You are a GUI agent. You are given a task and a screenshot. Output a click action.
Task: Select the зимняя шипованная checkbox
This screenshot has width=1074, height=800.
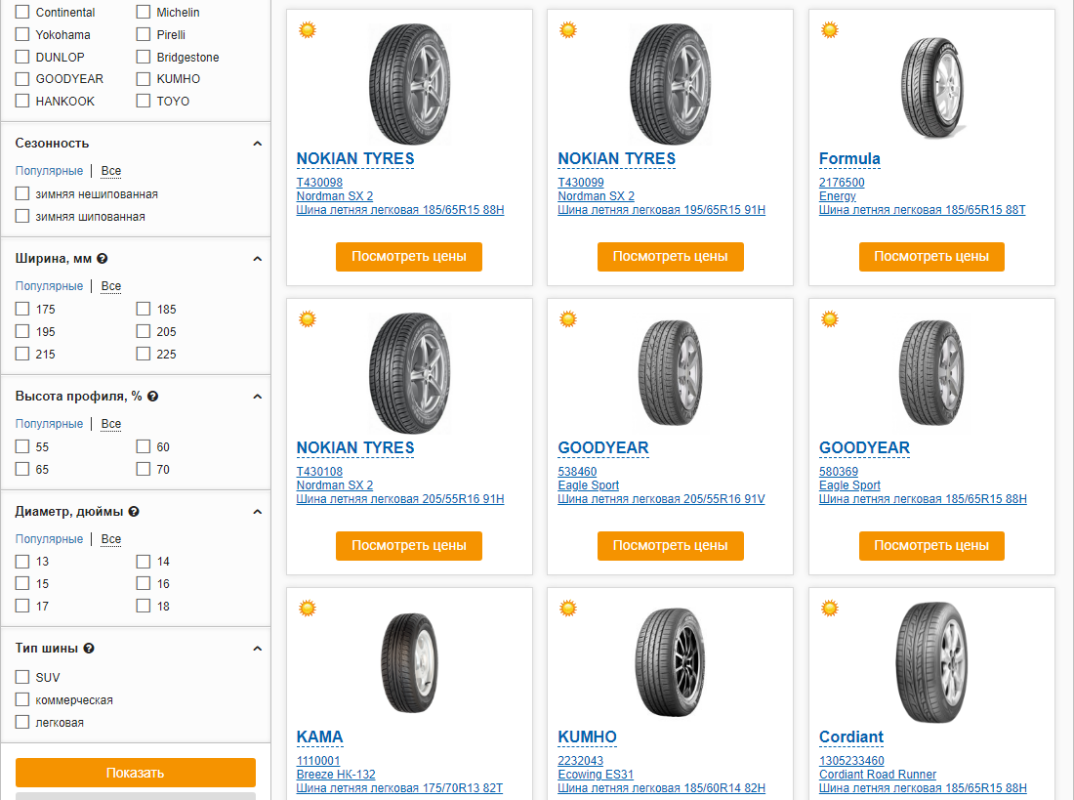pyautogui.click(x=23, y=216)
